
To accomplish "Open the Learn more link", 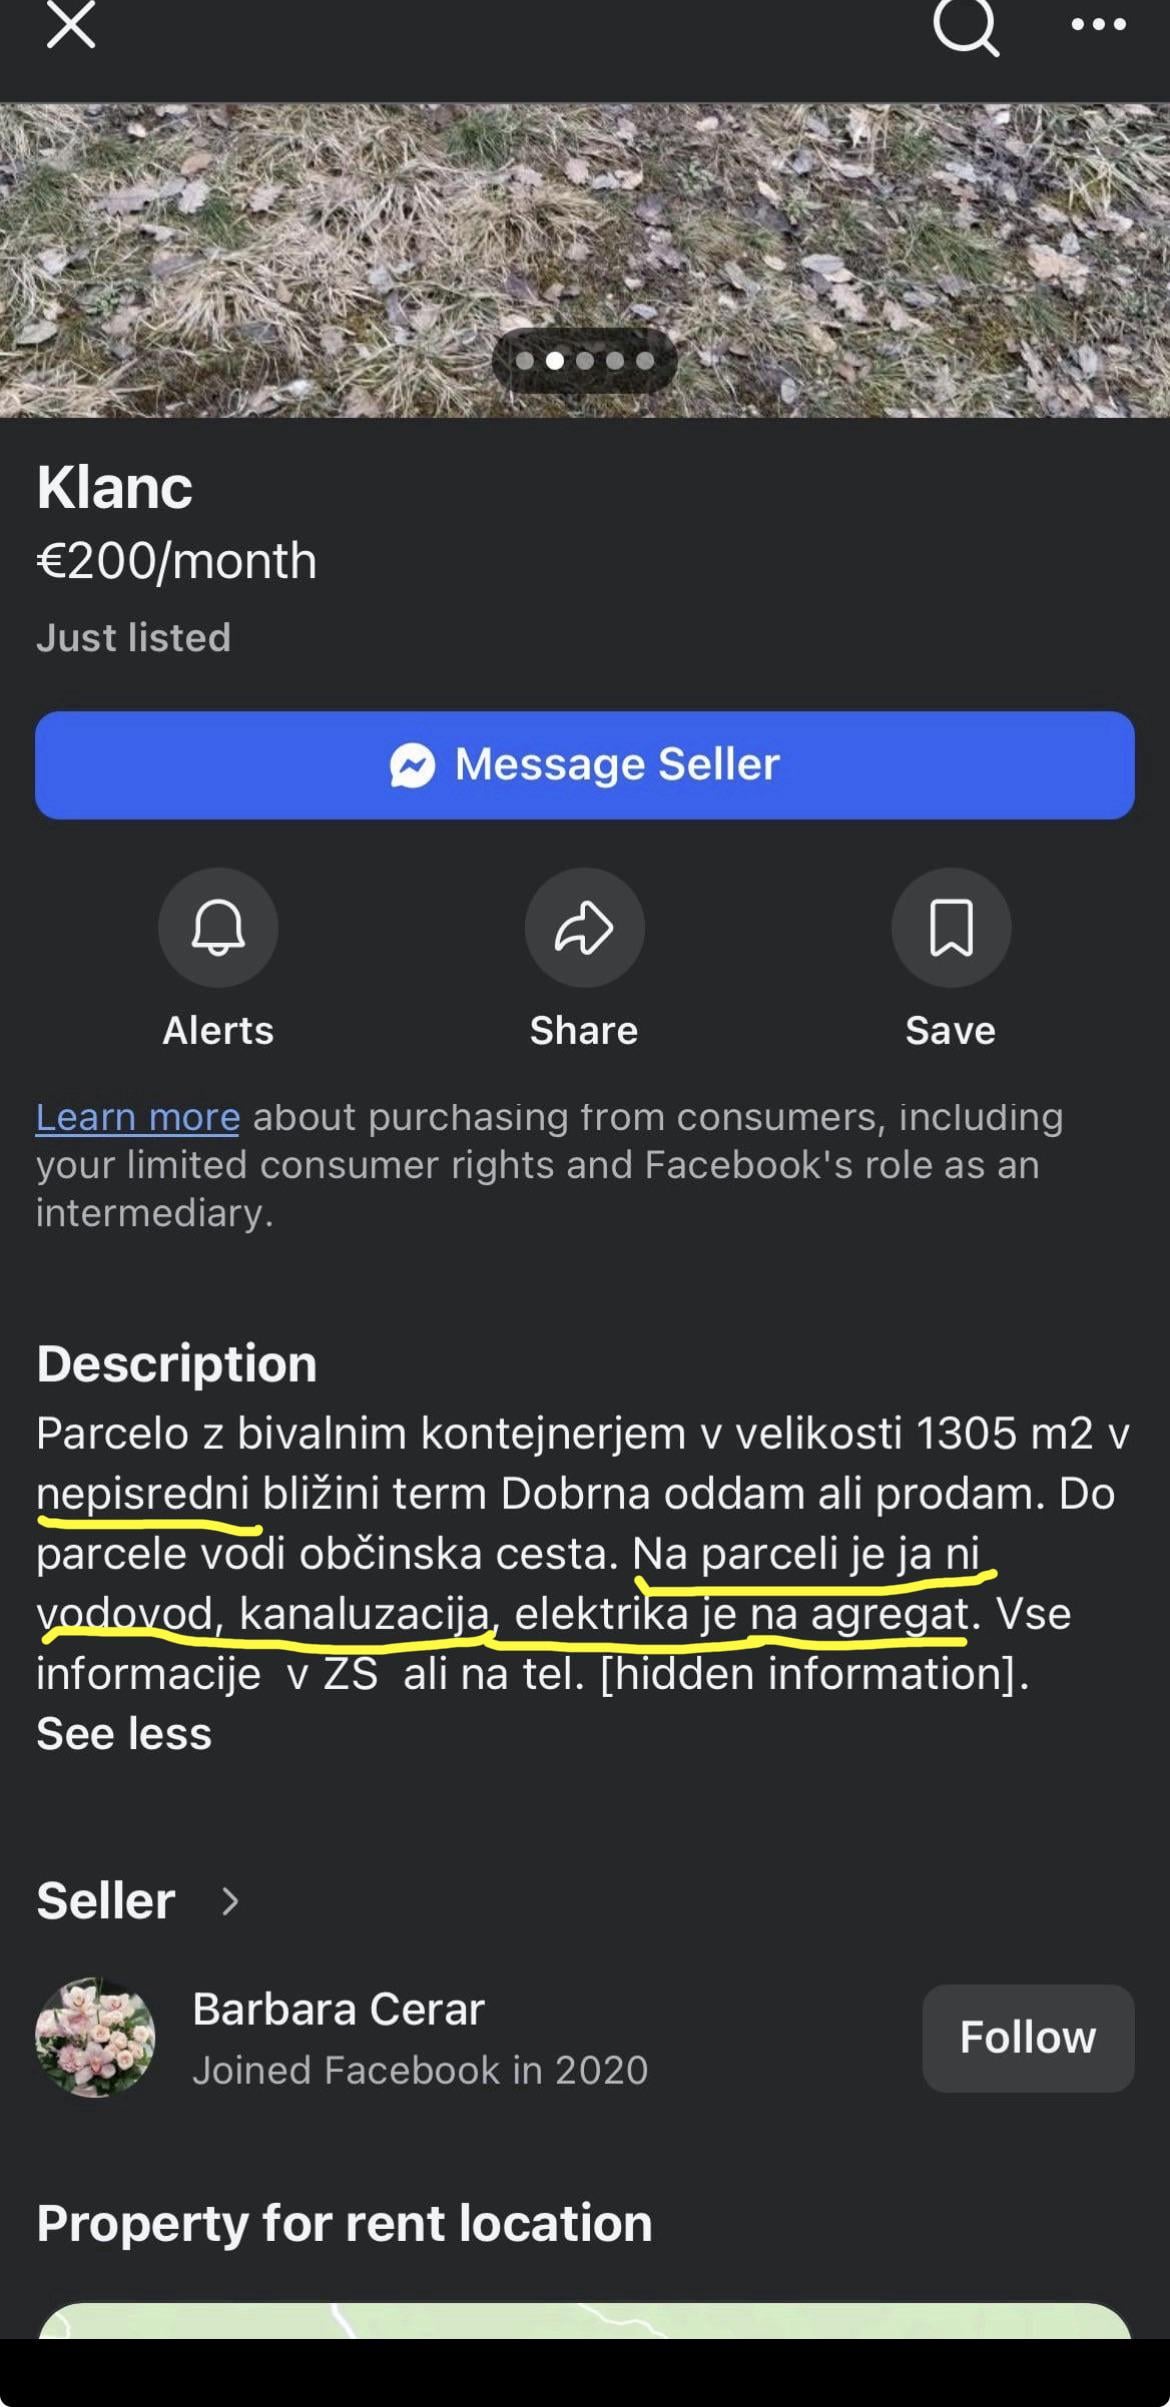I will [x=138, y=1117].
